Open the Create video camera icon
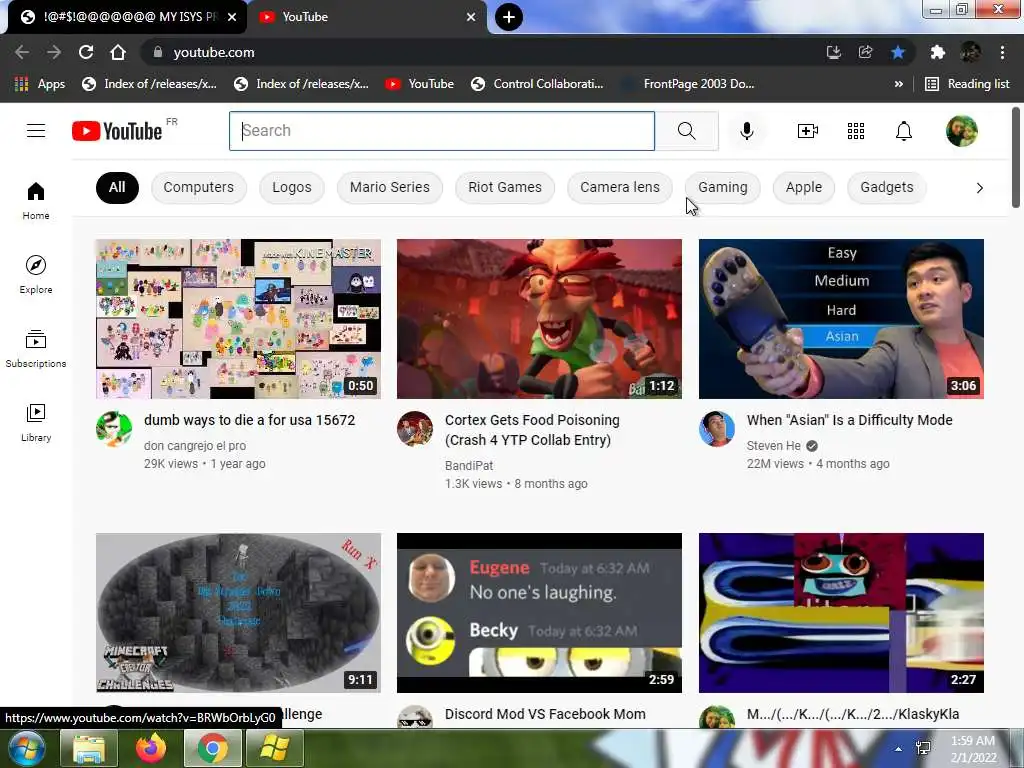Image resolution: width=1024 pixels, height=768 pixels. 808,131
